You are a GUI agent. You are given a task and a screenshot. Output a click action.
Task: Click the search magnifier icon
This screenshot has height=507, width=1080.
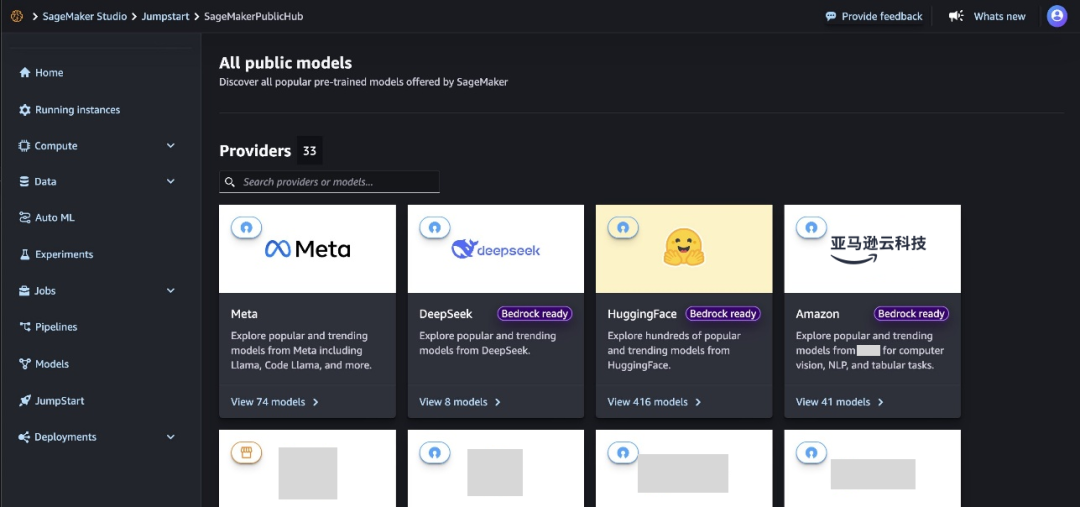coord(230,182)
